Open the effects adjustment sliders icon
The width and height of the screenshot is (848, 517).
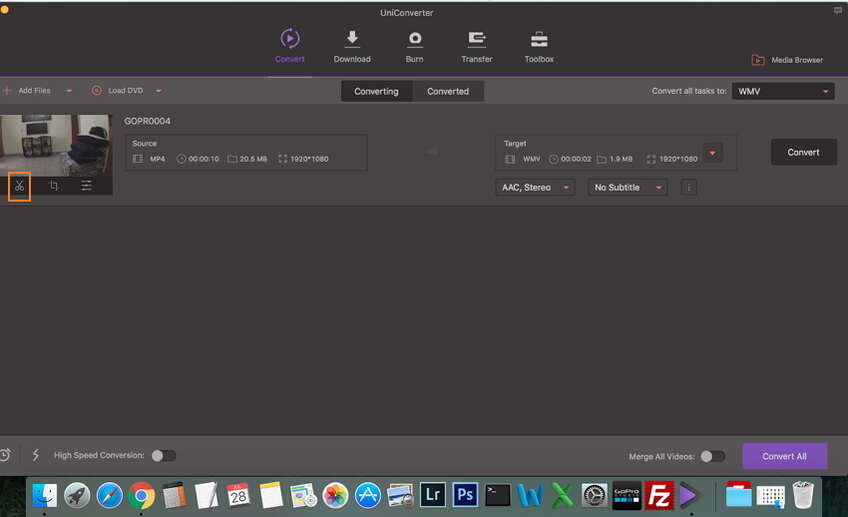click(x=86, y=186)
